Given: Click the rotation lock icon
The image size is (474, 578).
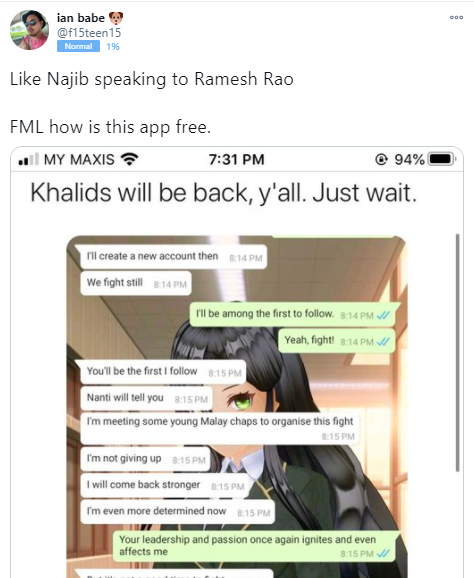Looking at the screenshot, I should [381, 159].
